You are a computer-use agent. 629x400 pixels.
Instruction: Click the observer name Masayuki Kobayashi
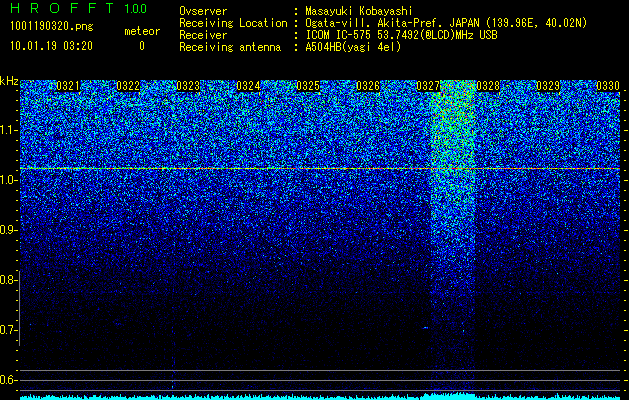tap(359, 11)
